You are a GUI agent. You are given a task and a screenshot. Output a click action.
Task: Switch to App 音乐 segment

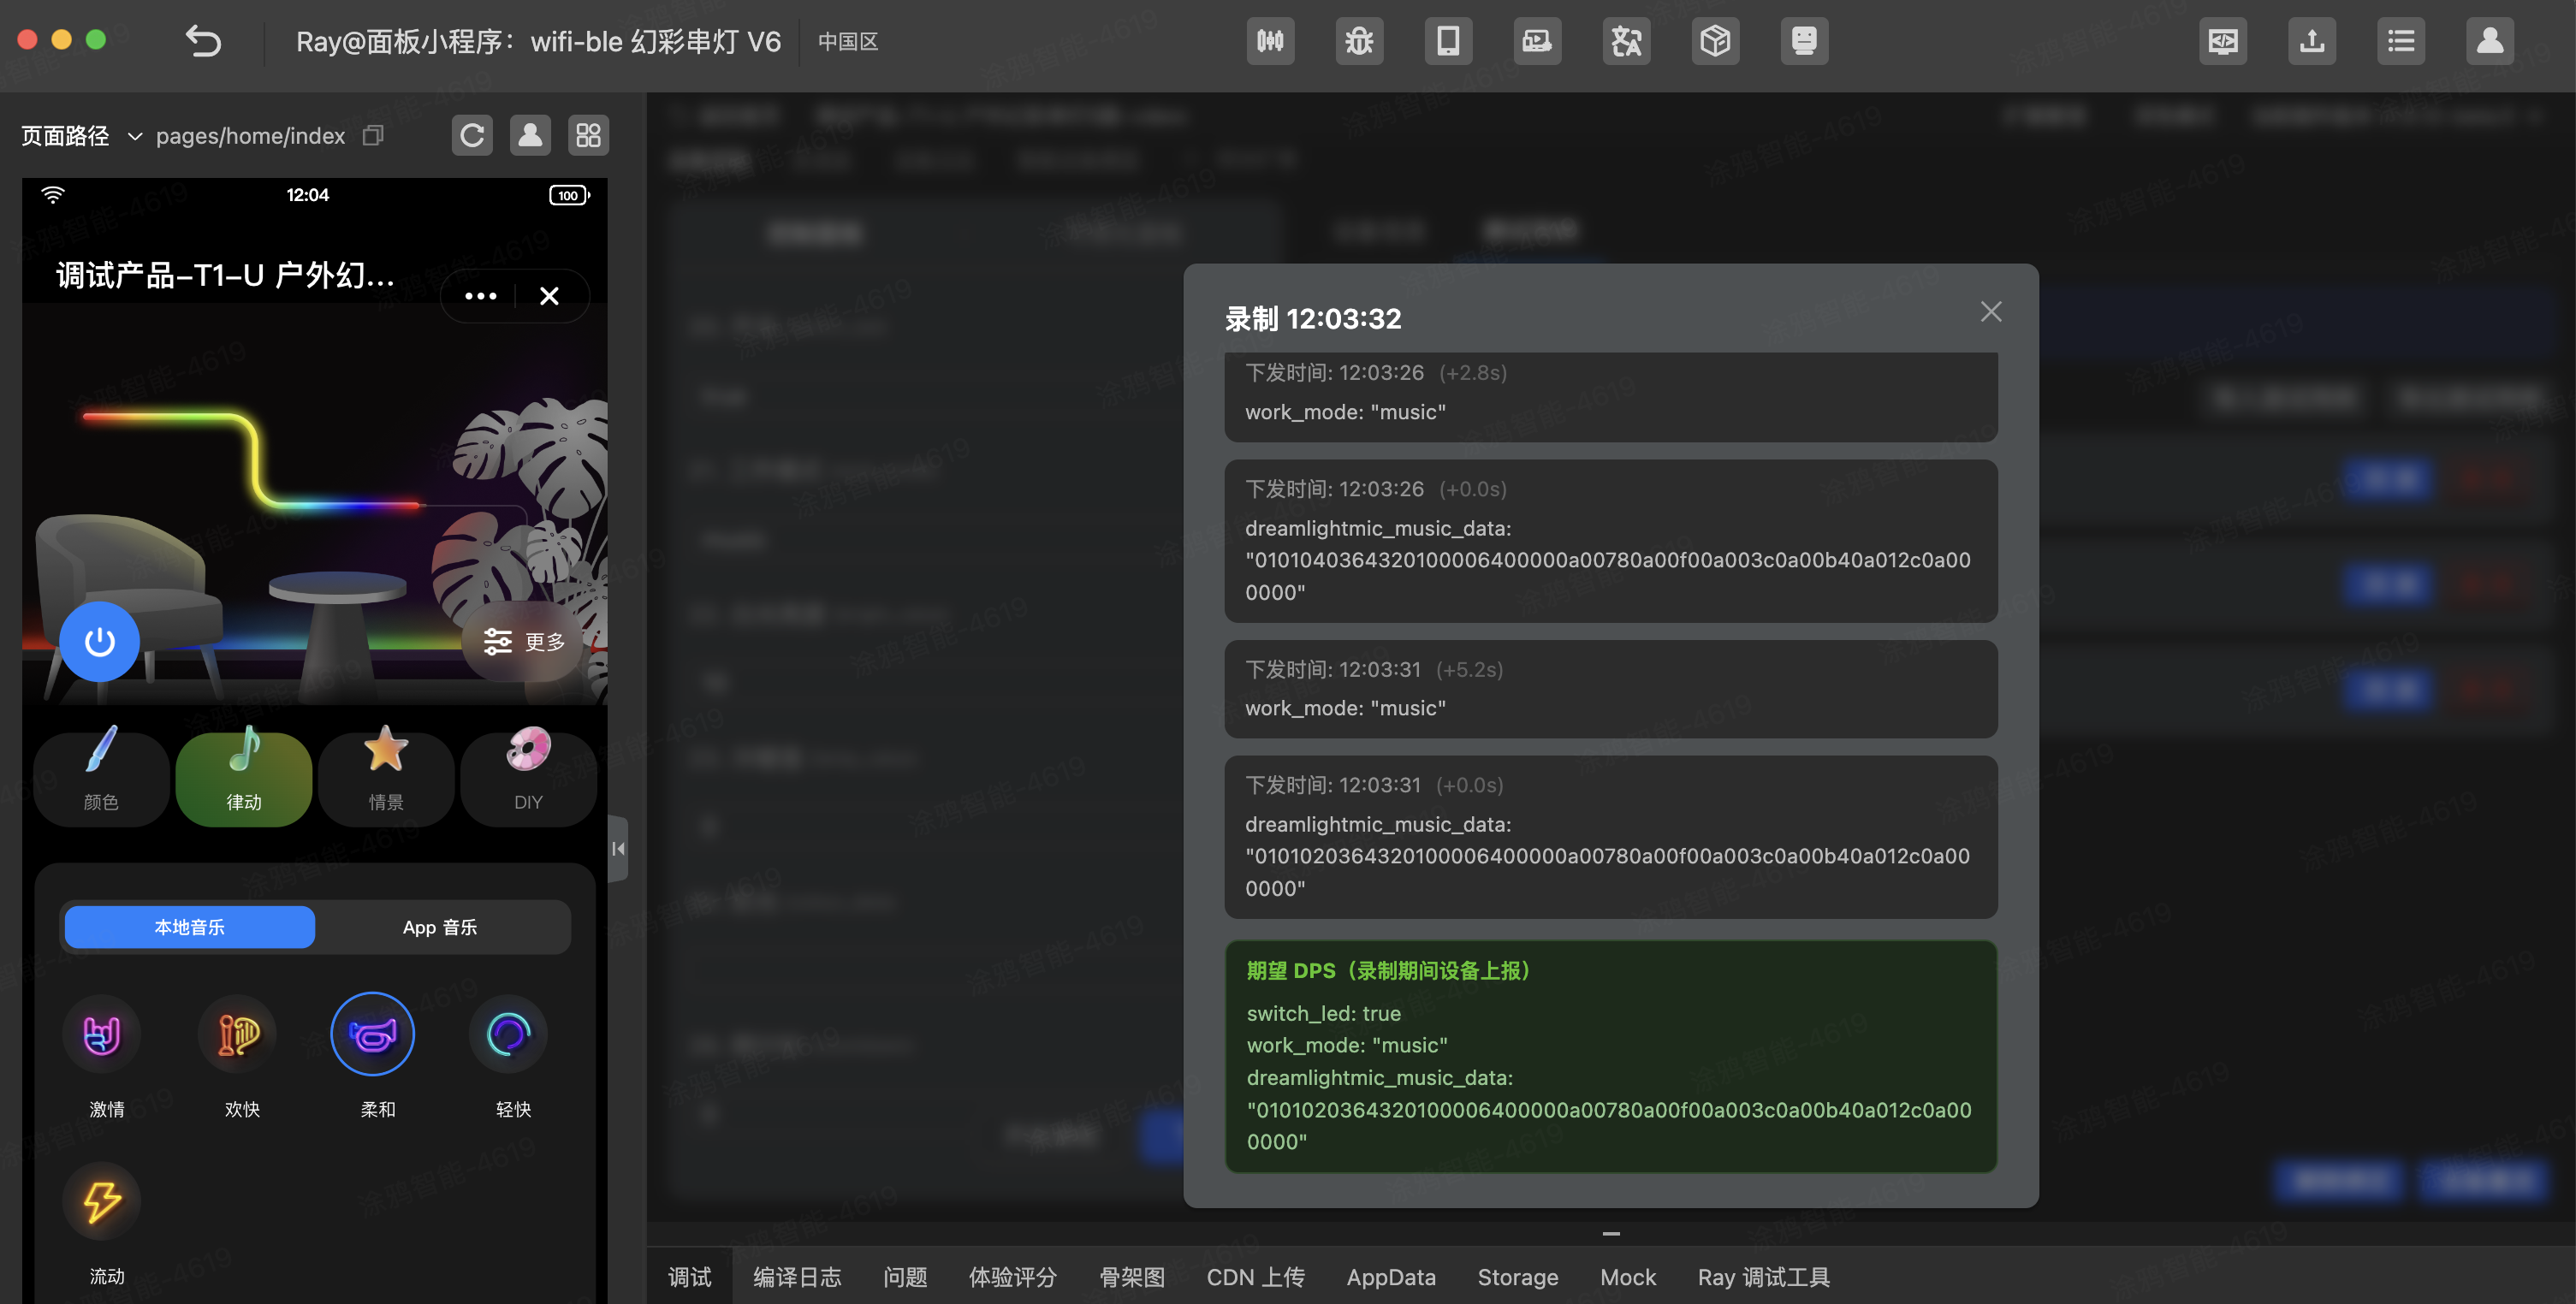click(x=440, y=927)
